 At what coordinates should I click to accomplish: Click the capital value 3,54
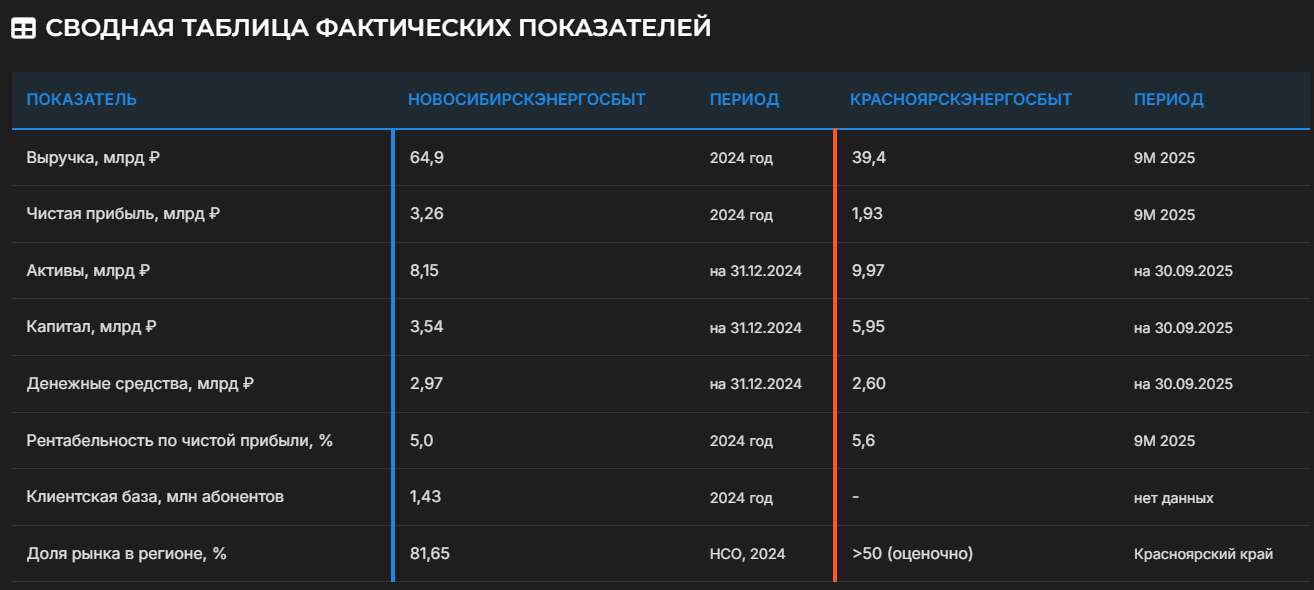(427, 327)
